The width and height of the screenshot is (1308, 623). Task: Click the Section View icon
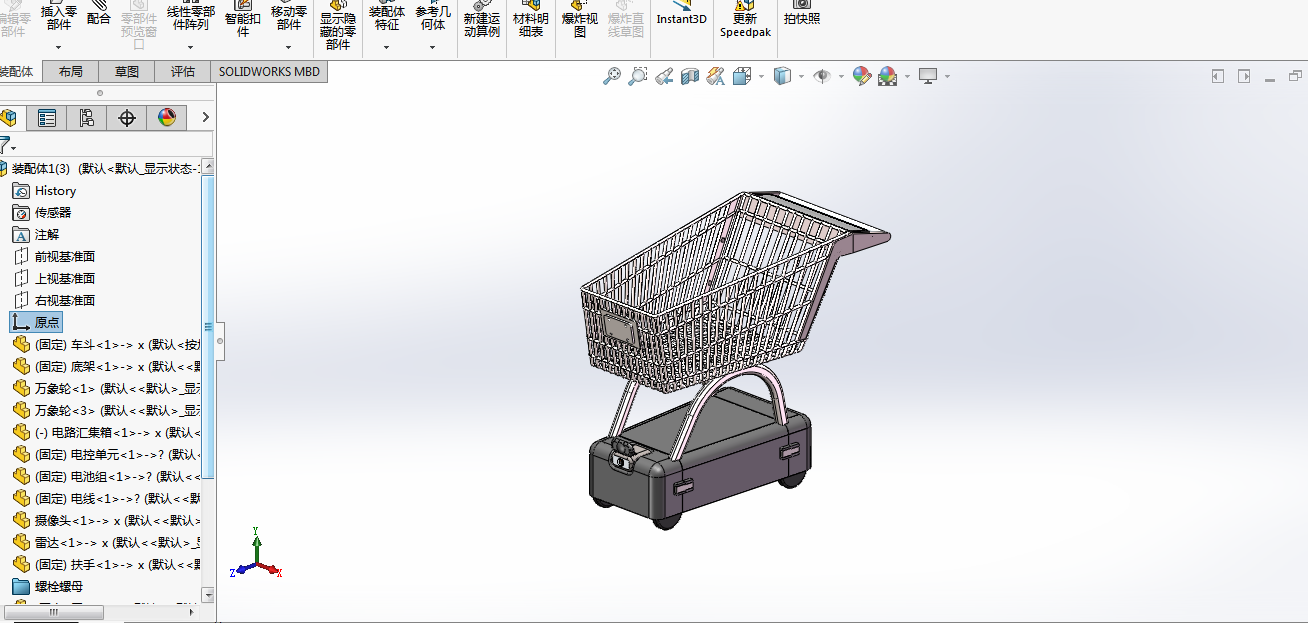click(x=690, y=76)
